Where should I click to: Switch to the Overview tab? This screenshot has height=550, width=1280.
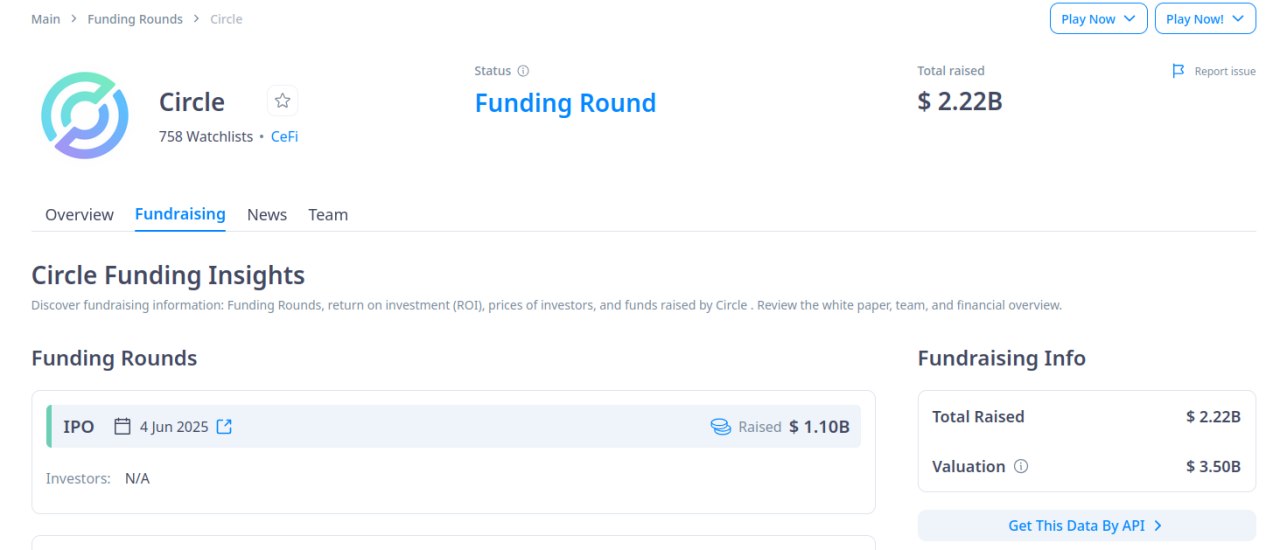pyautogui.click(x=79, y=215)
